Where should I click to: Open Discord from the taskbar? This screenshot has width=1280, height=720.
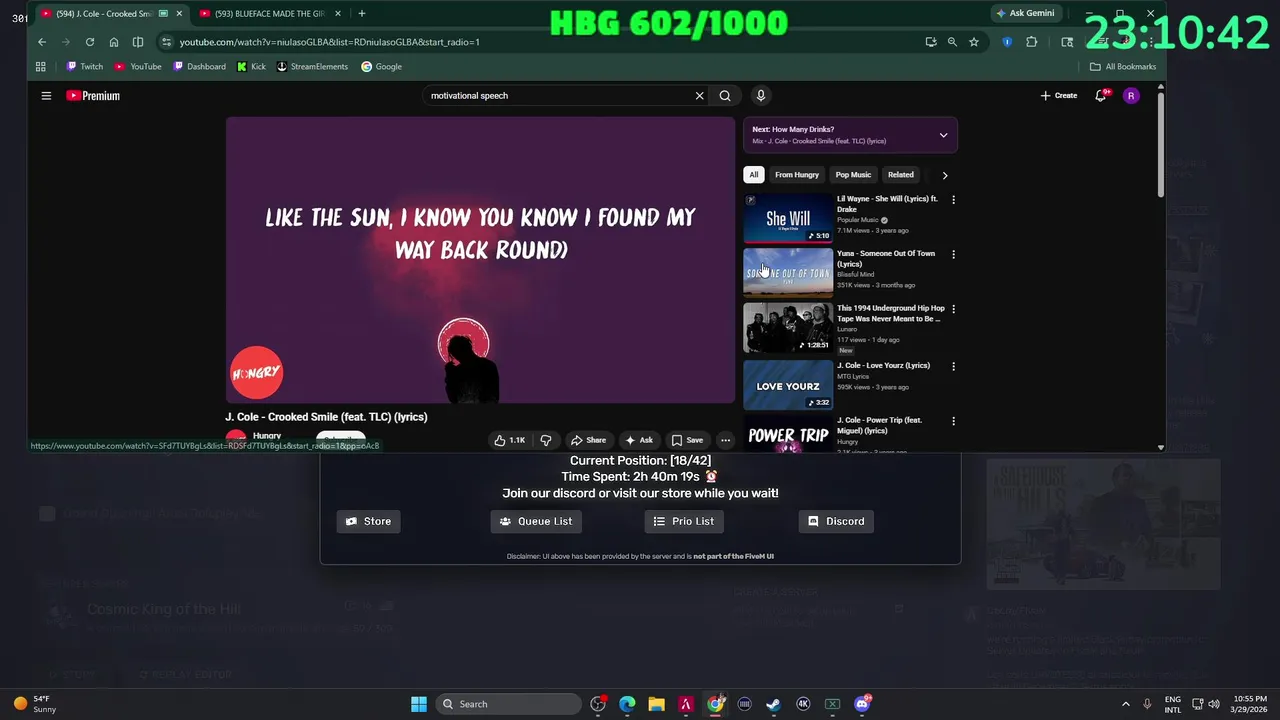point(862,704)
